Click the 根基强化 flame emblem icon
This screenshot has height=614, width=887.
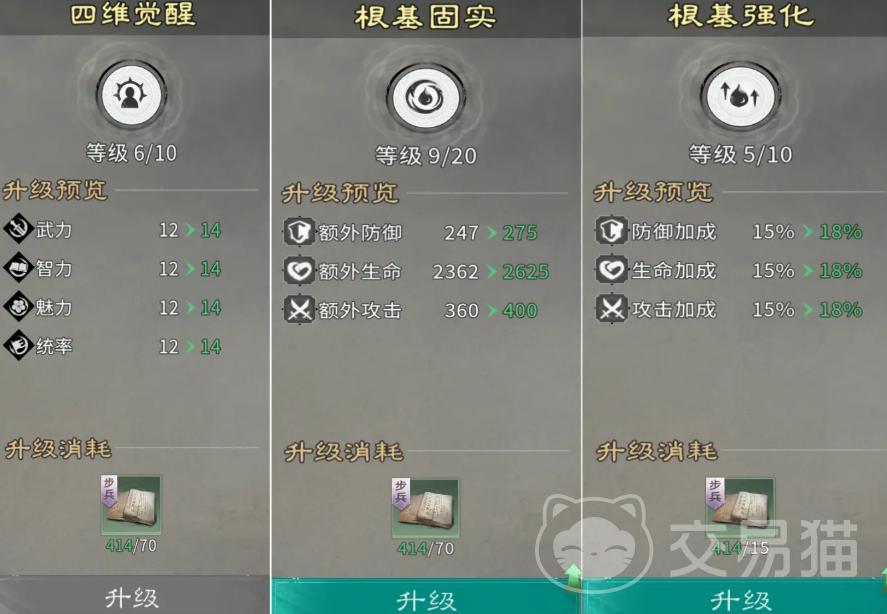click(x=740, y=96)
